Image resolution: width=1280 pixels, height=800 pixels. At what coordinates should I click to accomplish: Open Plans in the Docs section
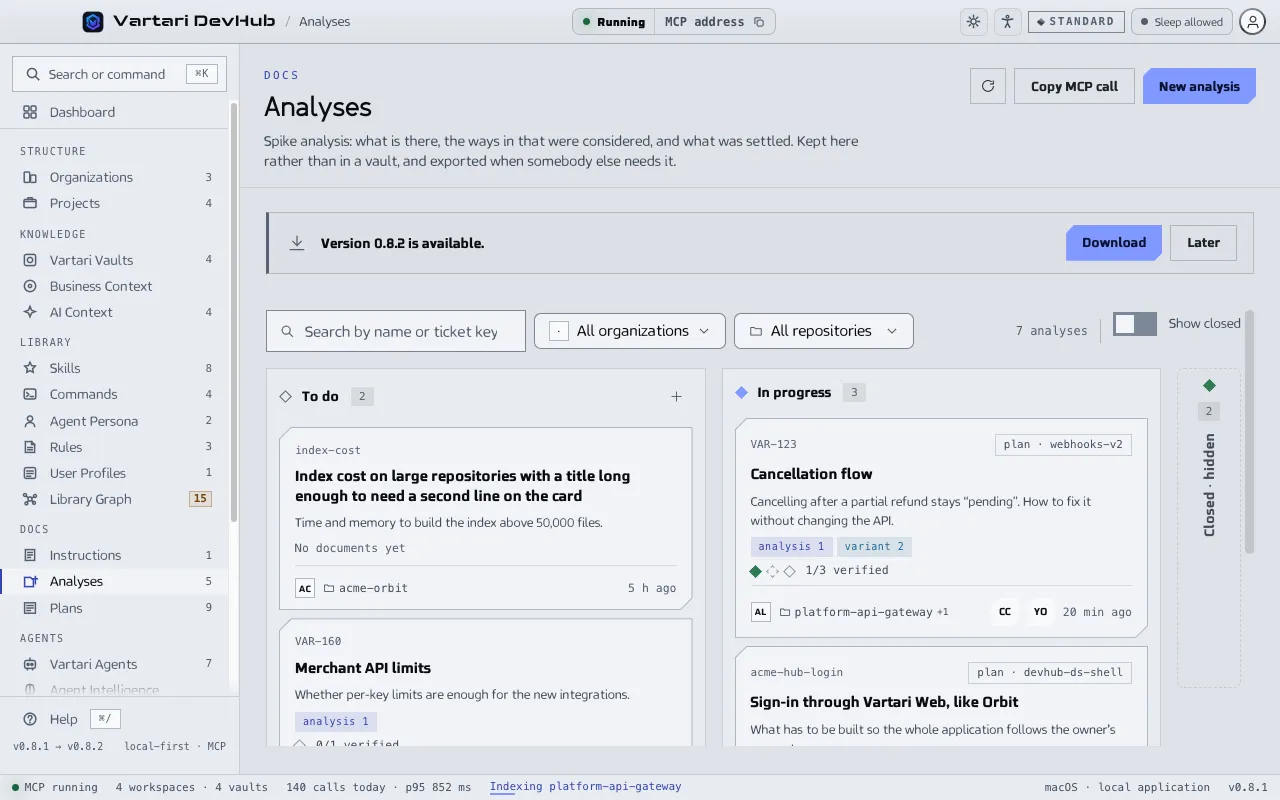click(x=115, y=608)
